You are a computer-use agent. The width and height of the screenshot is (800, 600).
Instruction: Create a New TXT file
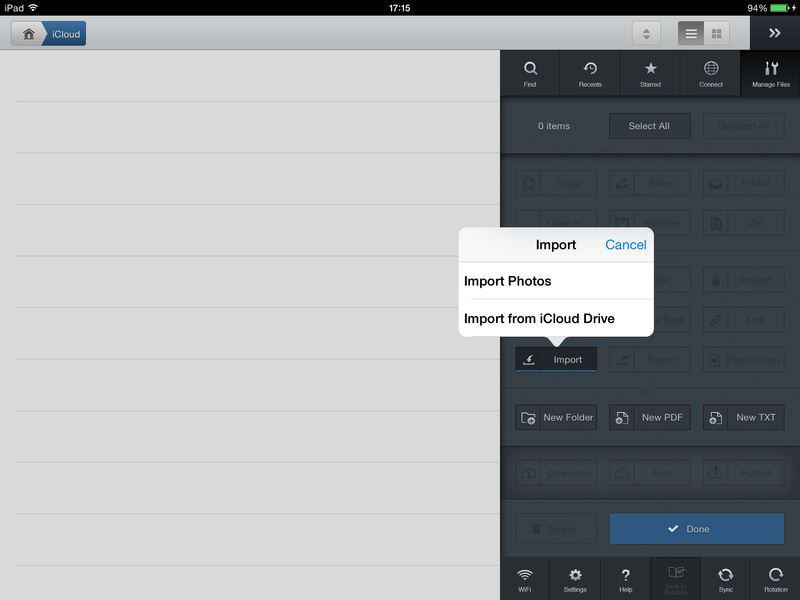[x=743, y=418]
